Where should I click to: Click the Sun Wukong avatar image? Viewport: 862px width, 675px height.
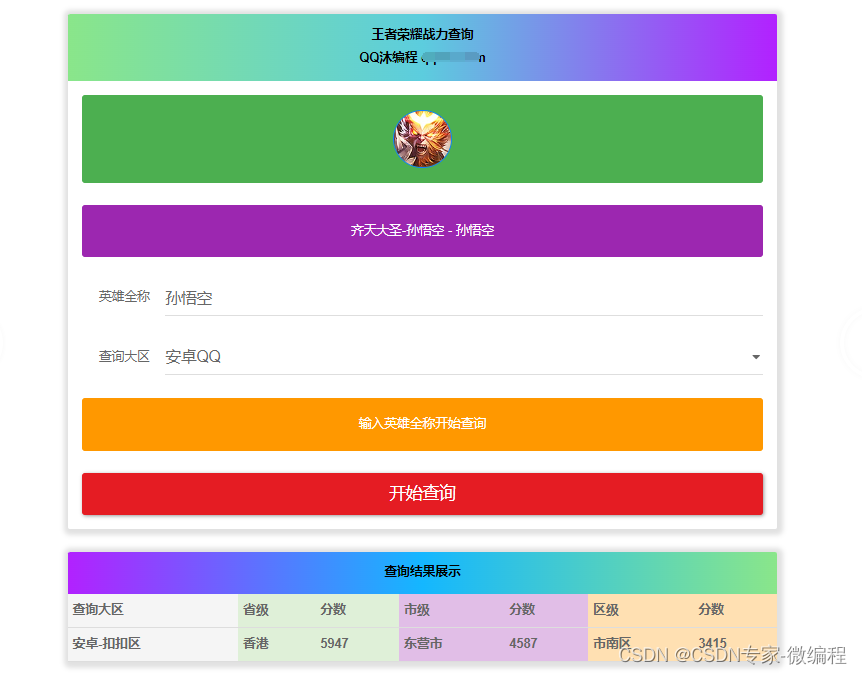(422, 139)
